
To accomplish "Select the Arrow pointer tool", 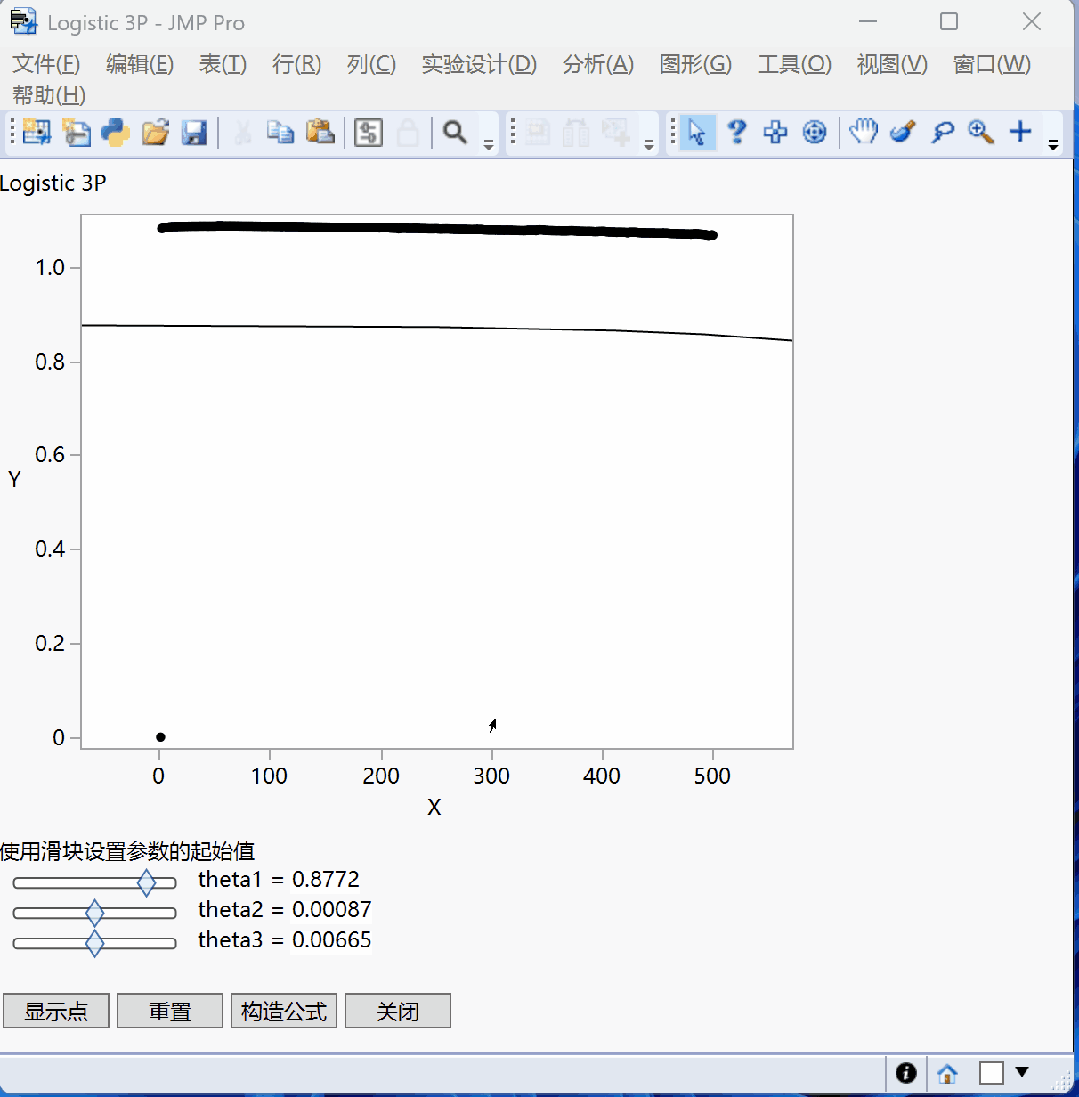I will [697, 132].
